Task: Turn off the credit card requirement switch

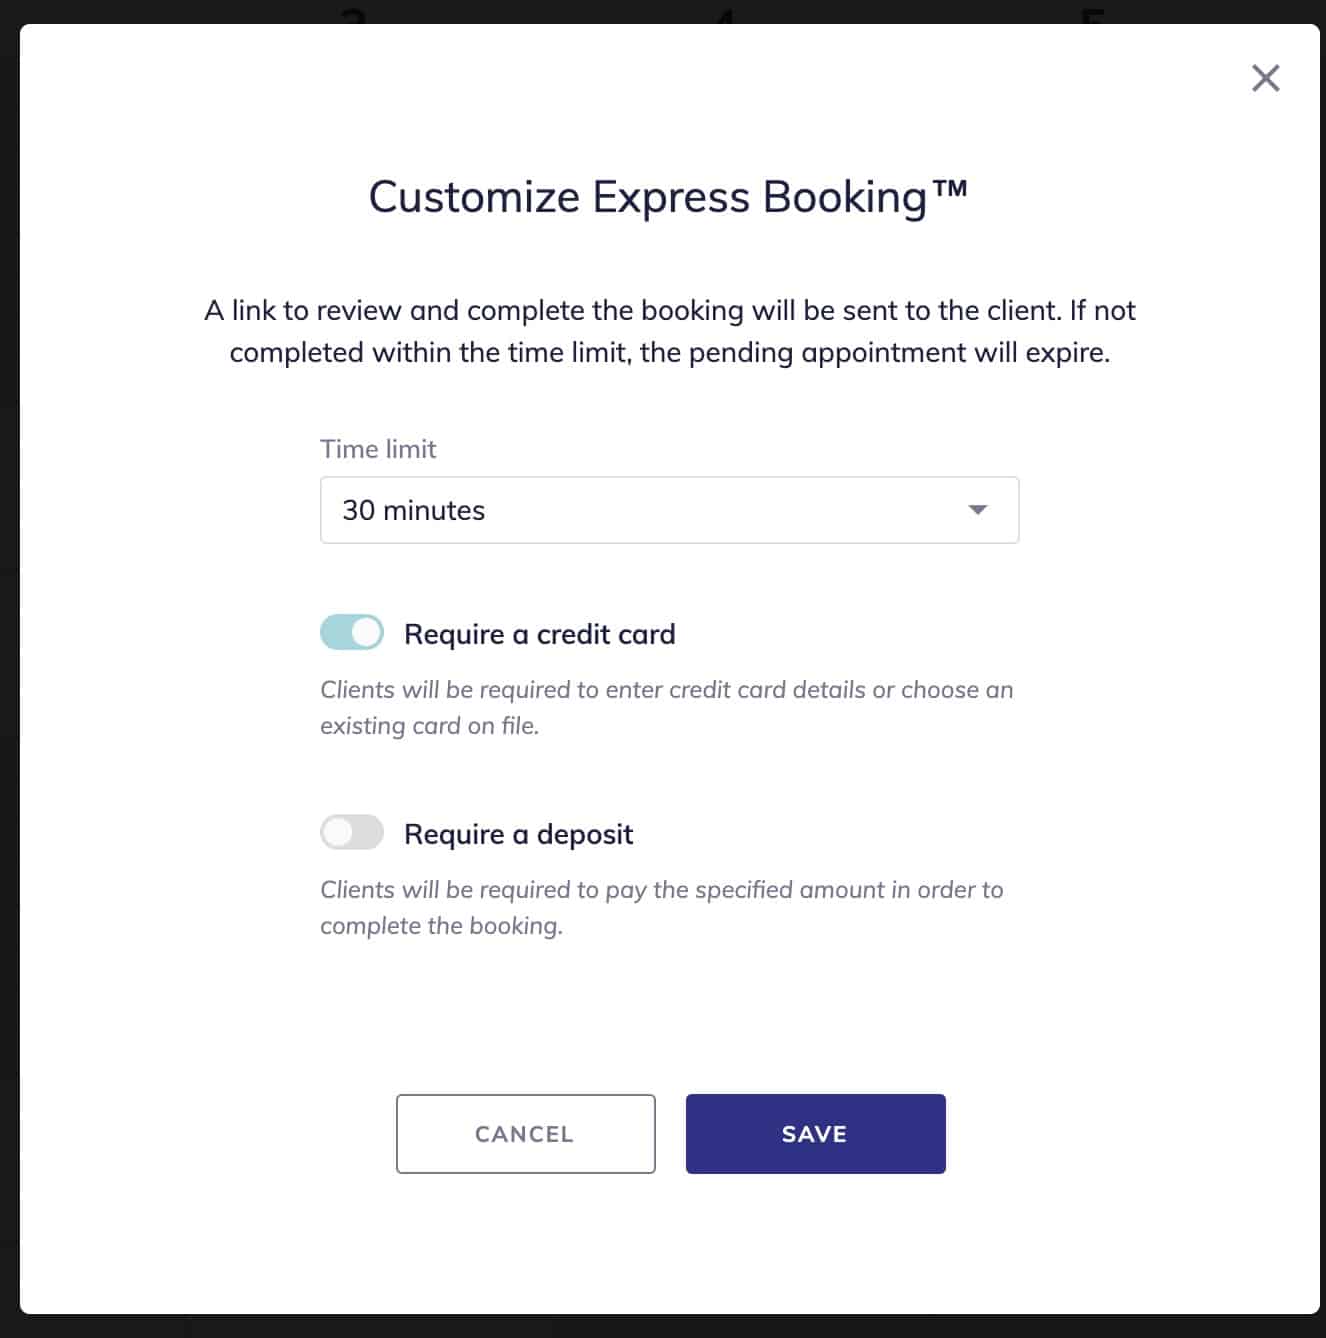Action: click(x=352, y=633)
